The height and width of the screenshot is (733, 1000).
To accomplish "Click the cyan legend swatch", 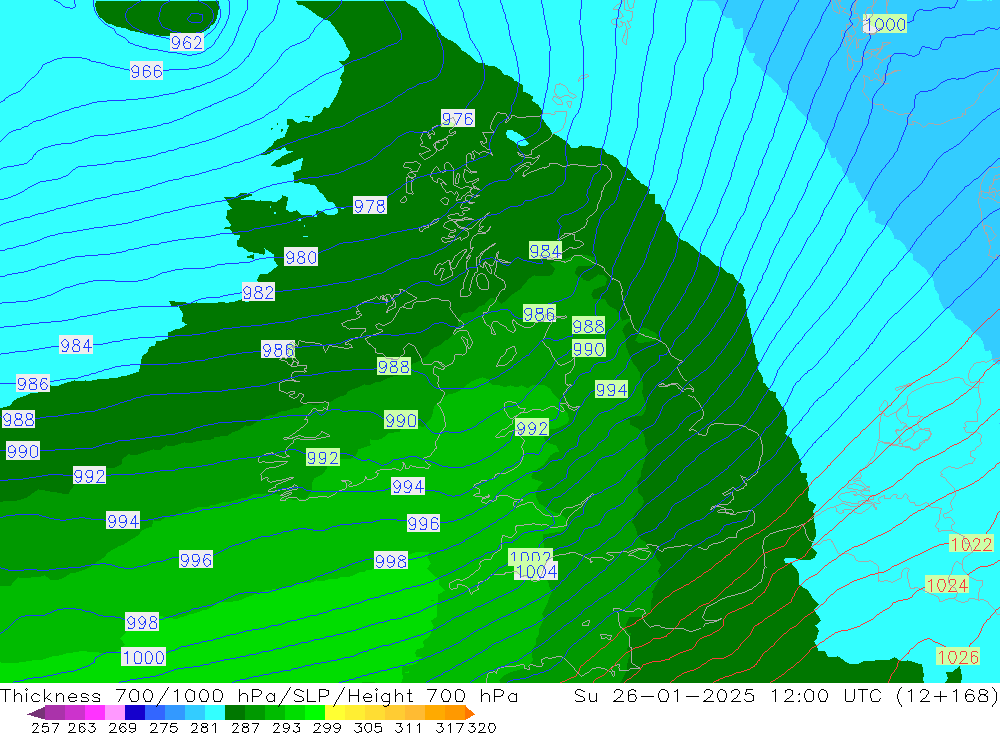I will click(215, 712).
